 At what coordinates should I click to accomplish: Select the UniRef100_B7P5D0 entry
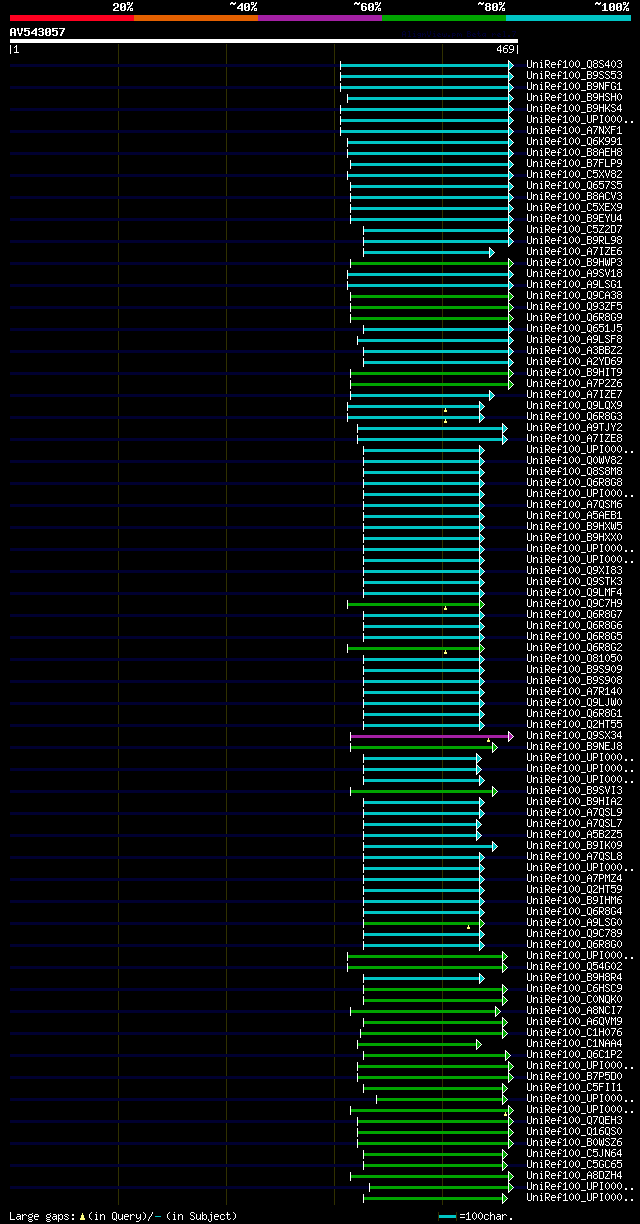[x=574, y=1076]
